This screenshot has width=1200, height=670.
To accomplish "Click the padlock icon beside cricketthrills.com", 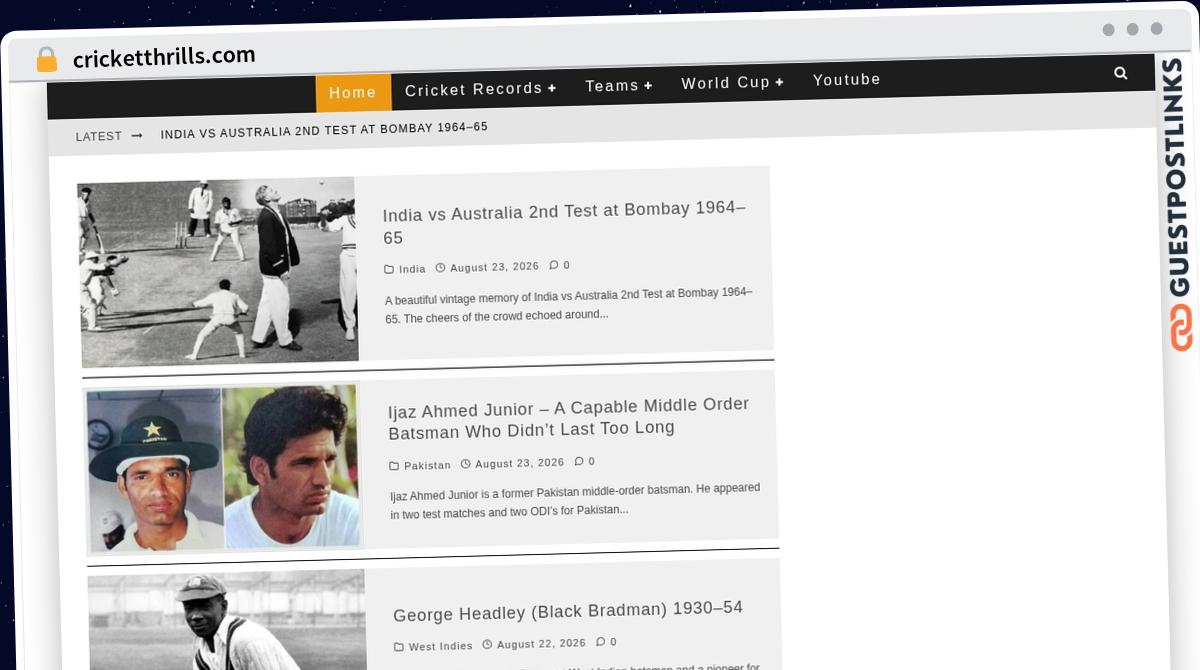I will tap(46, 60).
